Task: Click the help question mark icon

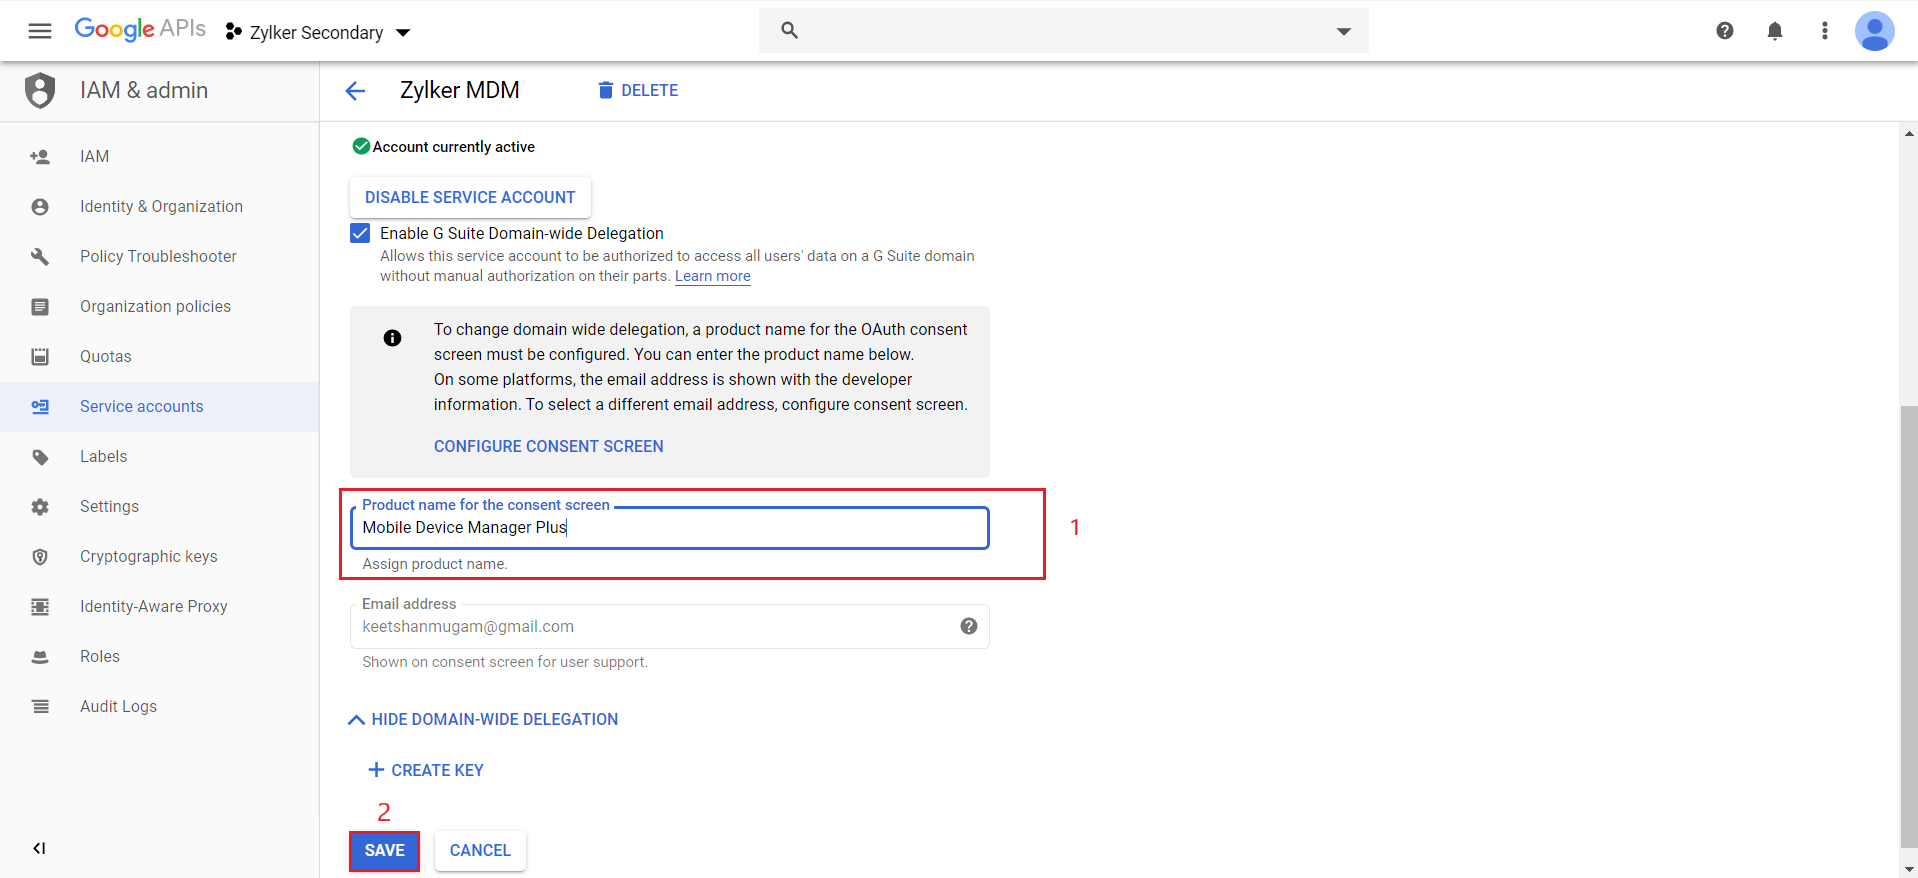Action: [x=1724, y=31]
